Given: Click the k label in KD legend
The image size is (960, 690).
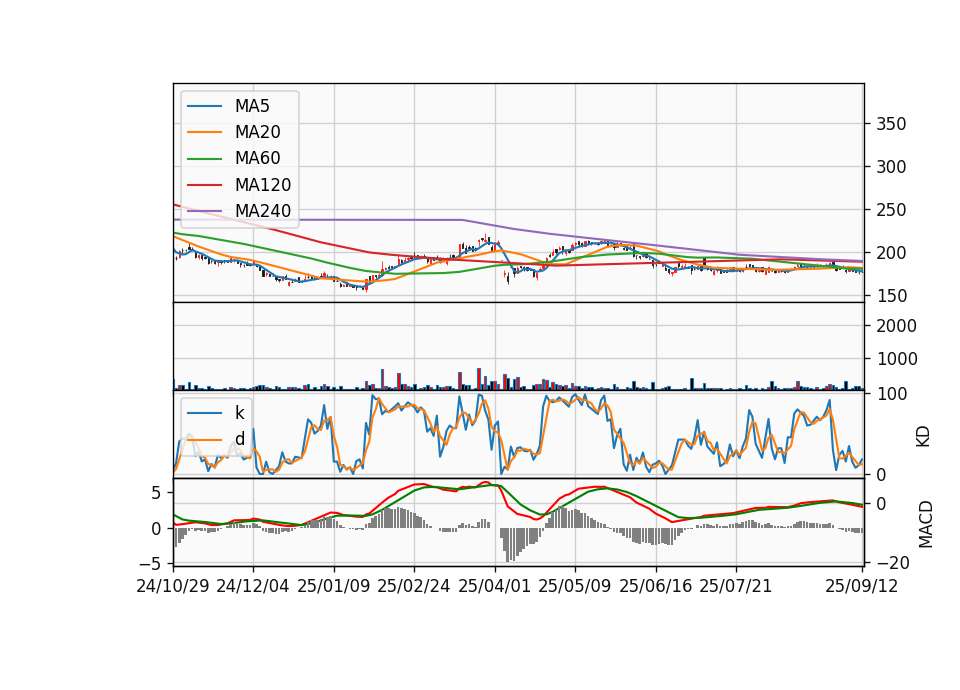Looking at the screenshot, I should 239,413.
